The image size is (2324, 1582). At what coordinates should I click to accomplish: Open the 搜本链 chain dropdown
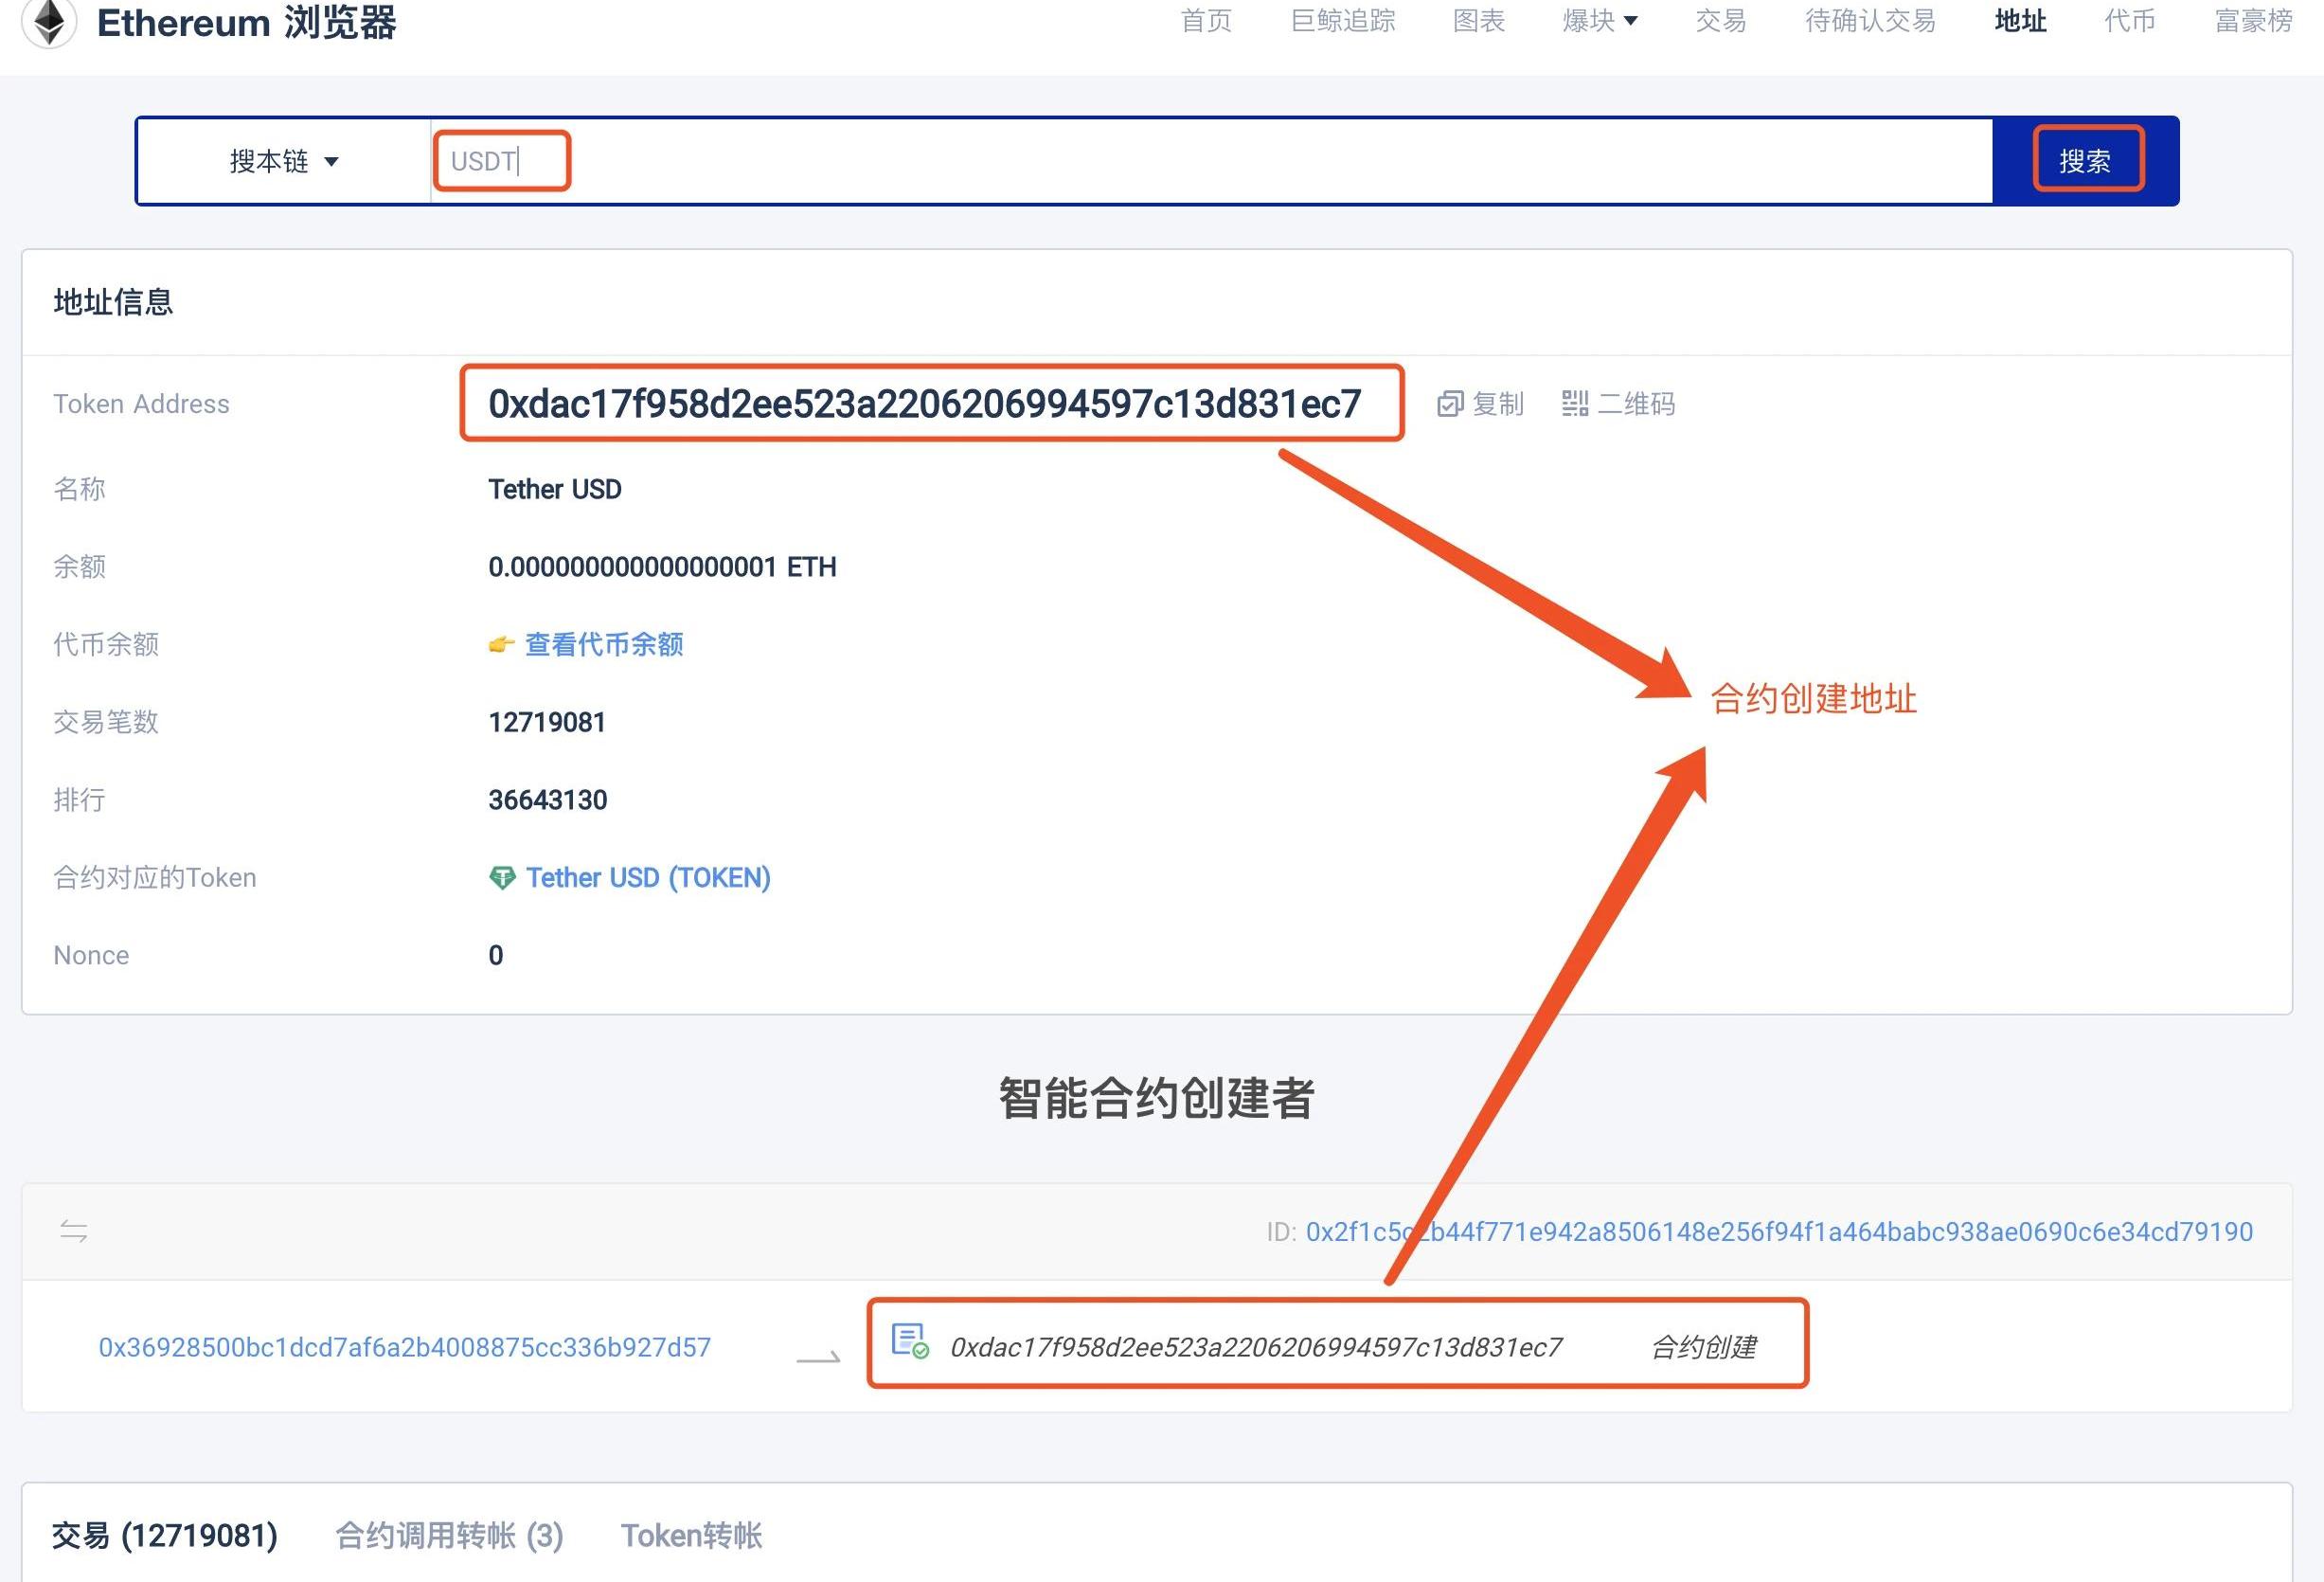[284, 161]
